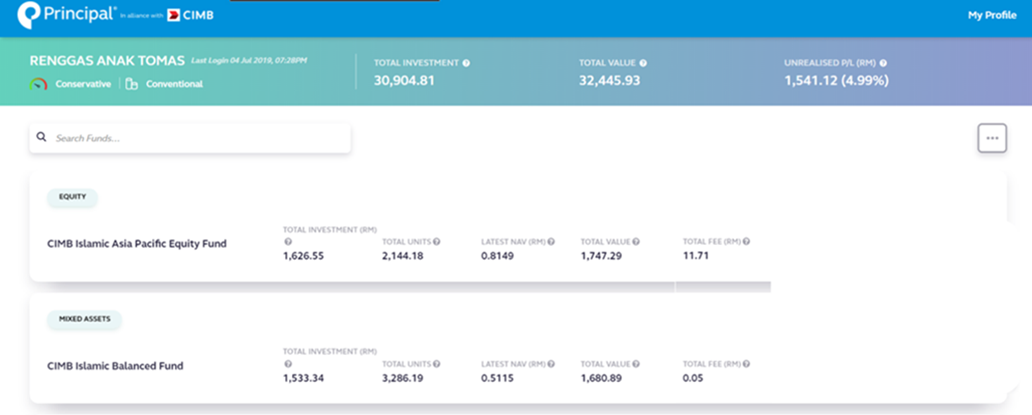Click the search magnifier icon
This screenshot has width=1032, height=415.
[x=41, y=137]
